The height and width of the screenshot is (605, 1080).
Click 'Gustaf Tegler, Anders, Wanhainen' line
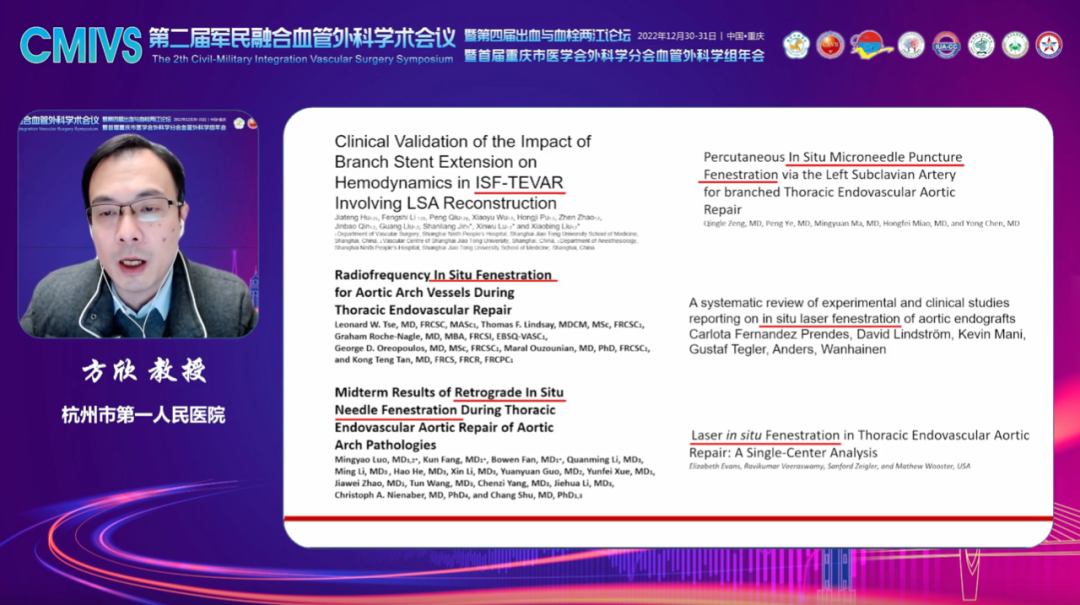pyautogui.click(x=787, y=349)
